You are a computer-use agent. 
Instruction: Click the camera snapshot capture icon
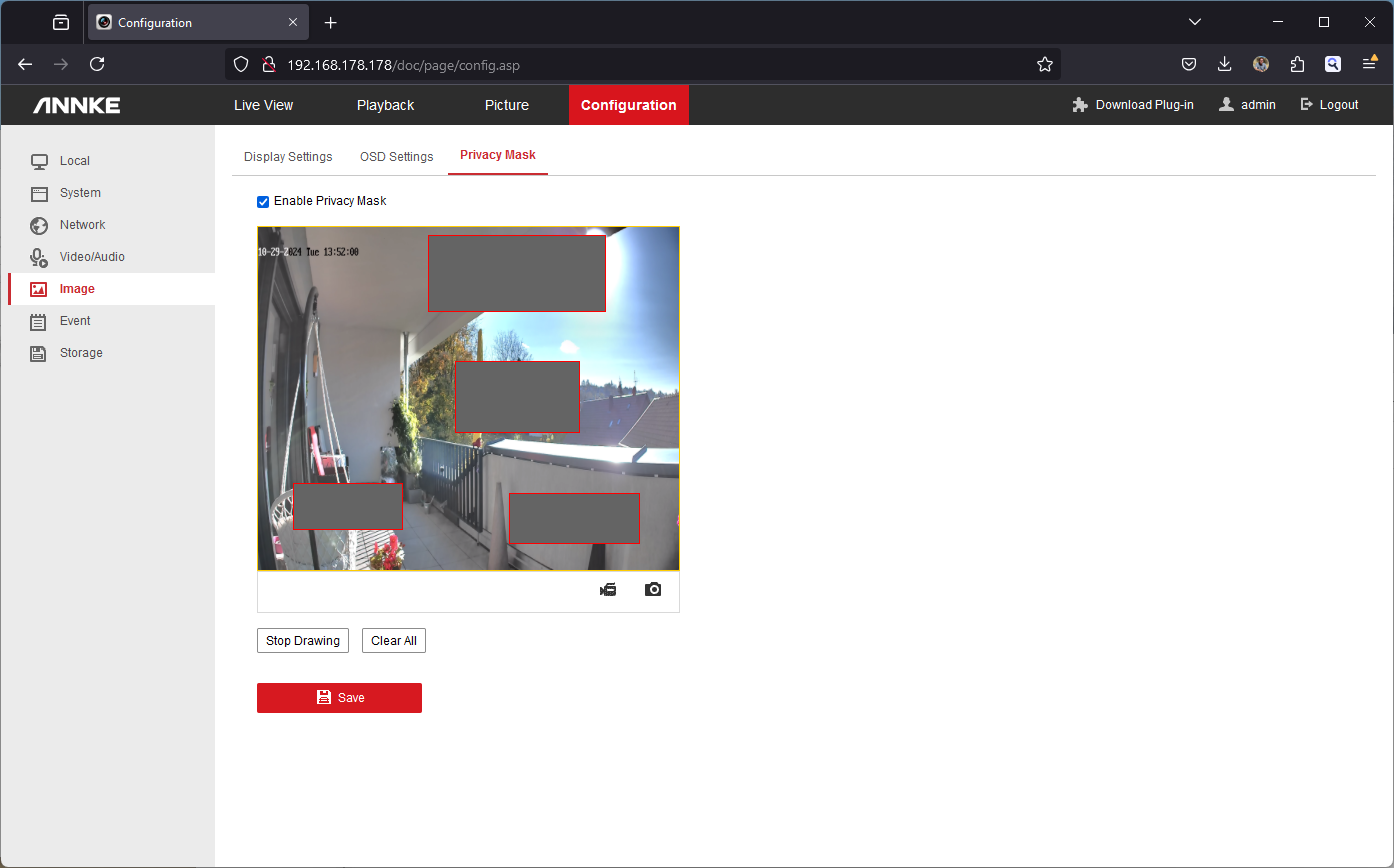(653, 590)
